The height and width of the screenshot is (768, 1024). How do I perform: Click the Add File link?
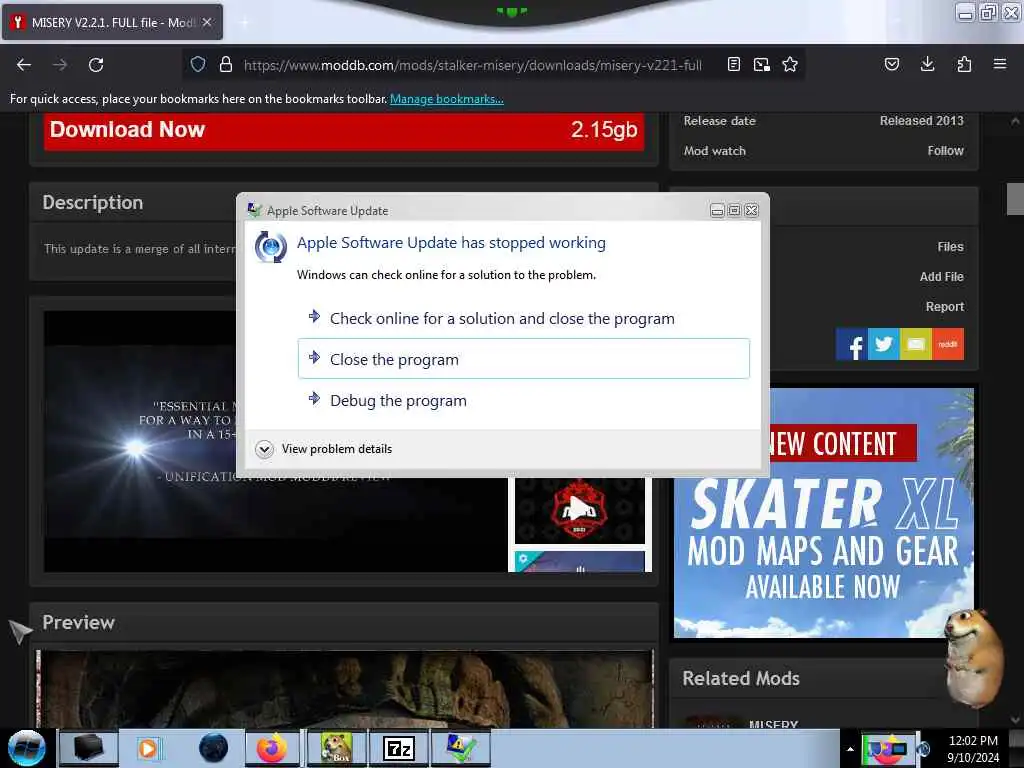point(941,277)
